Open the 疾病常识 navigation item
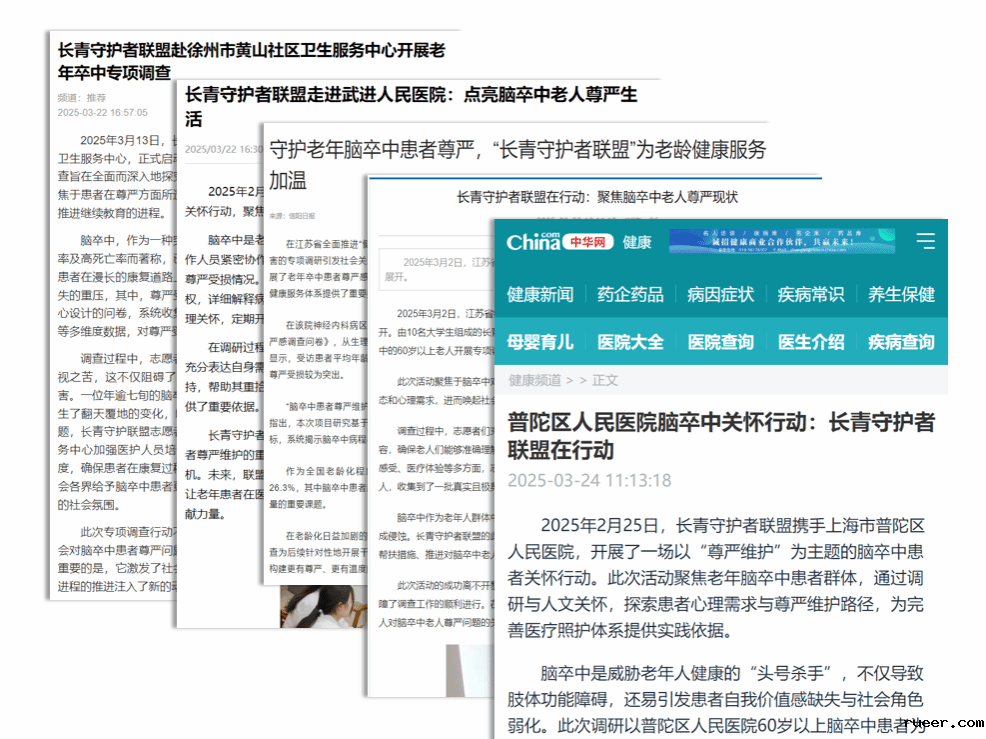986x739 pixels. point(810,294)
